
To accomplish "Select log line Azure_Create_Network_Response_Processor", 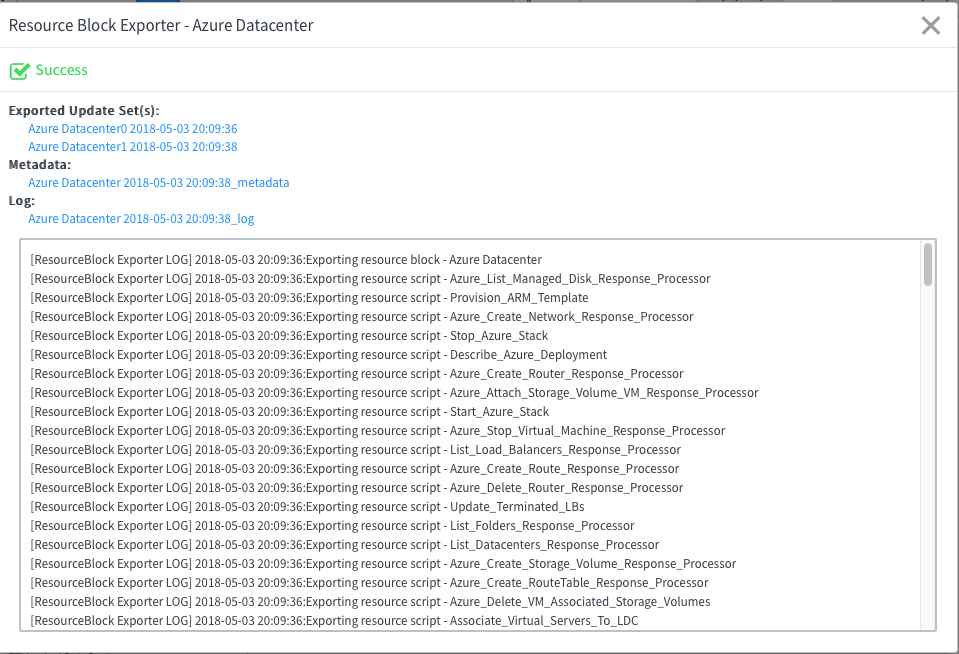I will tap(362, 317).
